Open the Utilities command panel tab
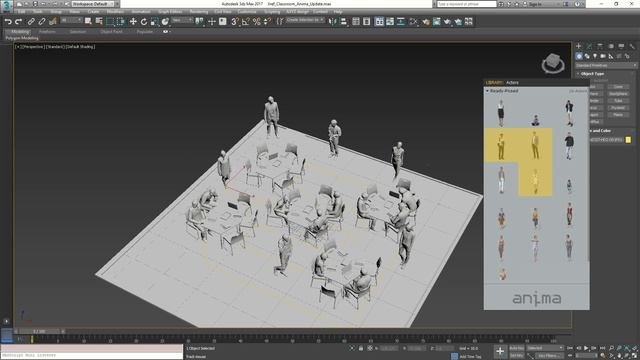The width and height of the screenshot is (640, 360). (632, 46)
